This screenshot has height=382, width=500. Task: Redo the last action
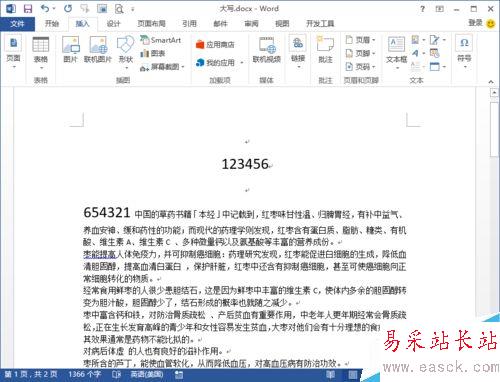(68, 9)
